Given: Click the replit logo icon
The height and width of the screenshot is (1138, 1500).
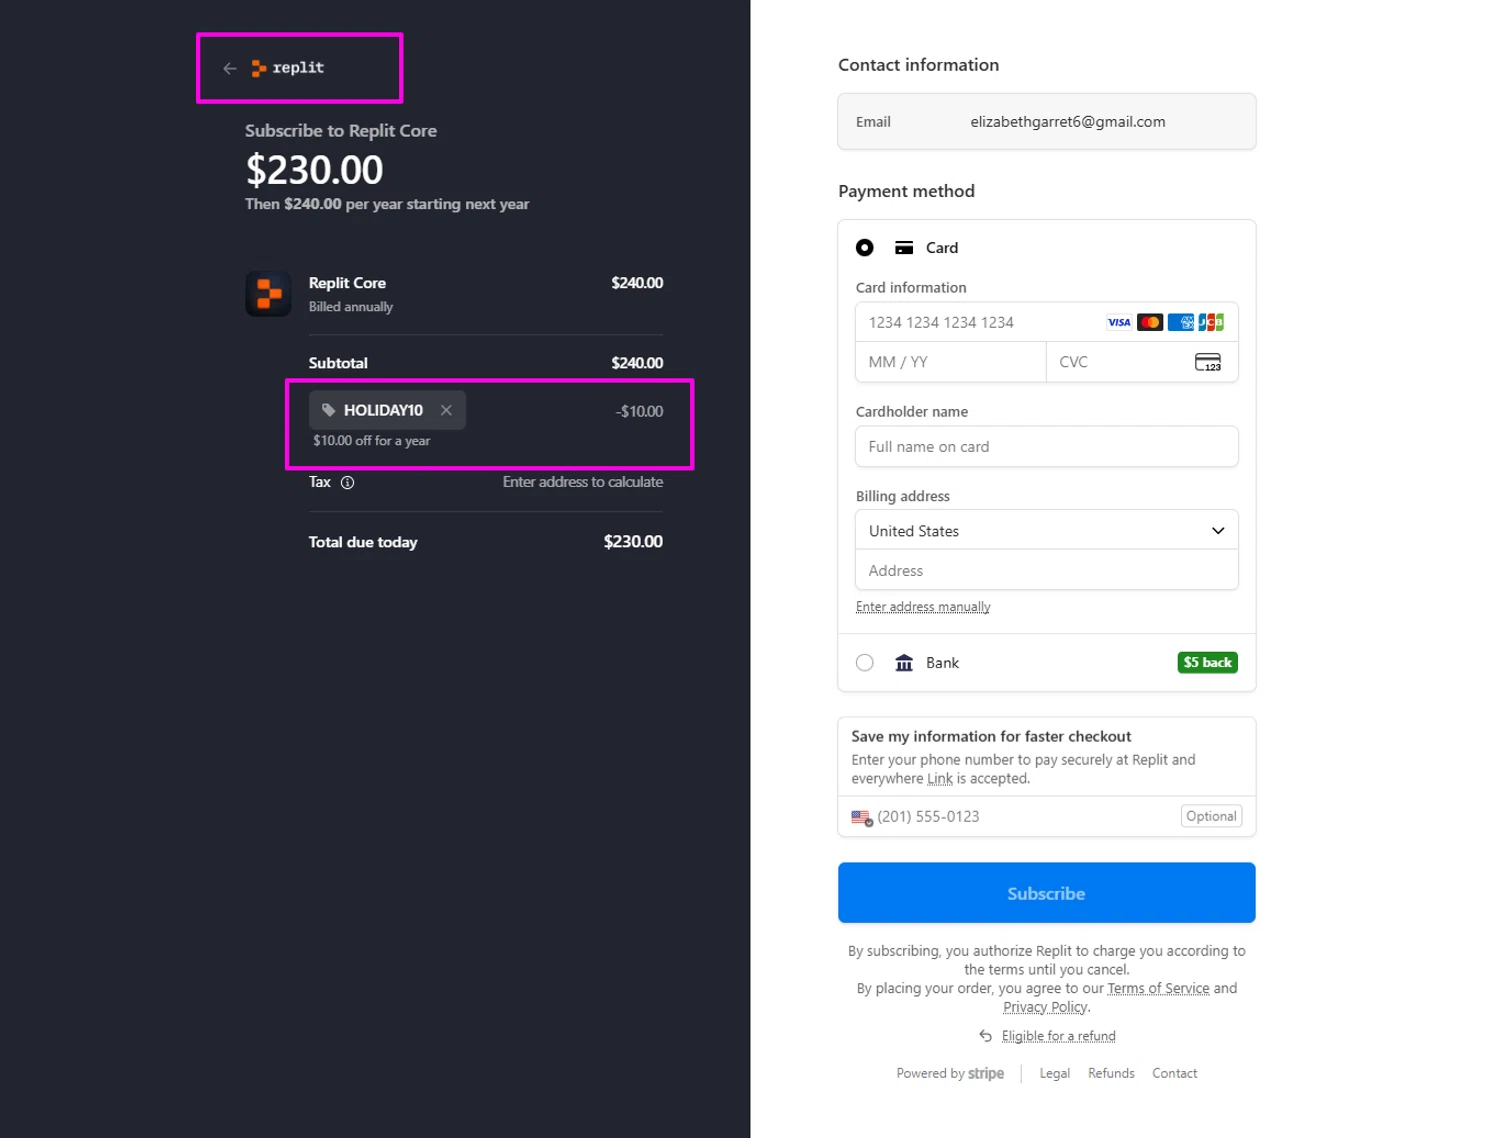Looking at the screenshot, I should (259, 68).
